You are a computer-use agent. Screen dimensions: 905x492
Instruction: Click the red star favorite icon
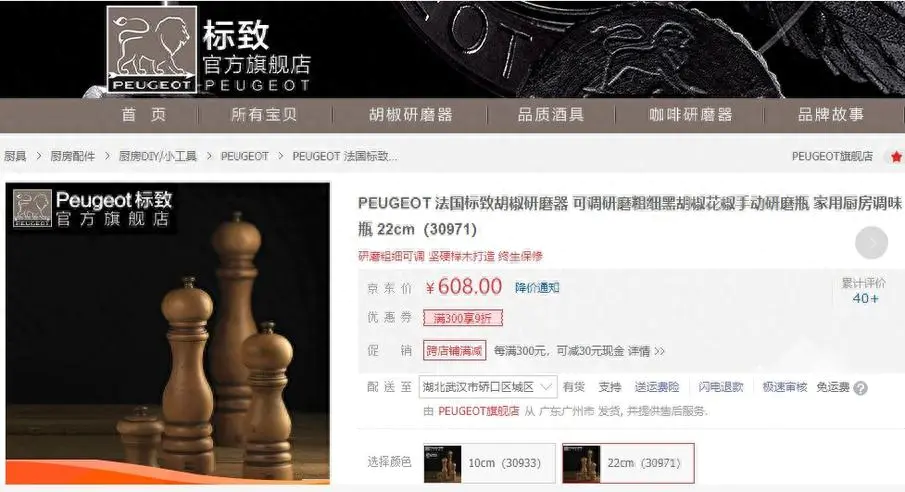(896, 156)
